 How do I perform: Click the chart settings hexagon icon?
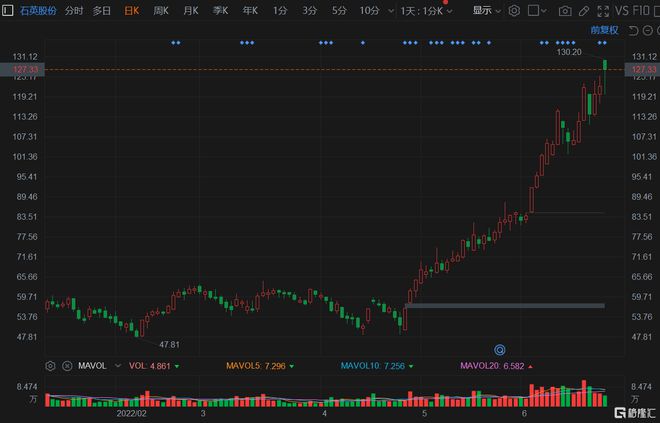tap(514, 11)
